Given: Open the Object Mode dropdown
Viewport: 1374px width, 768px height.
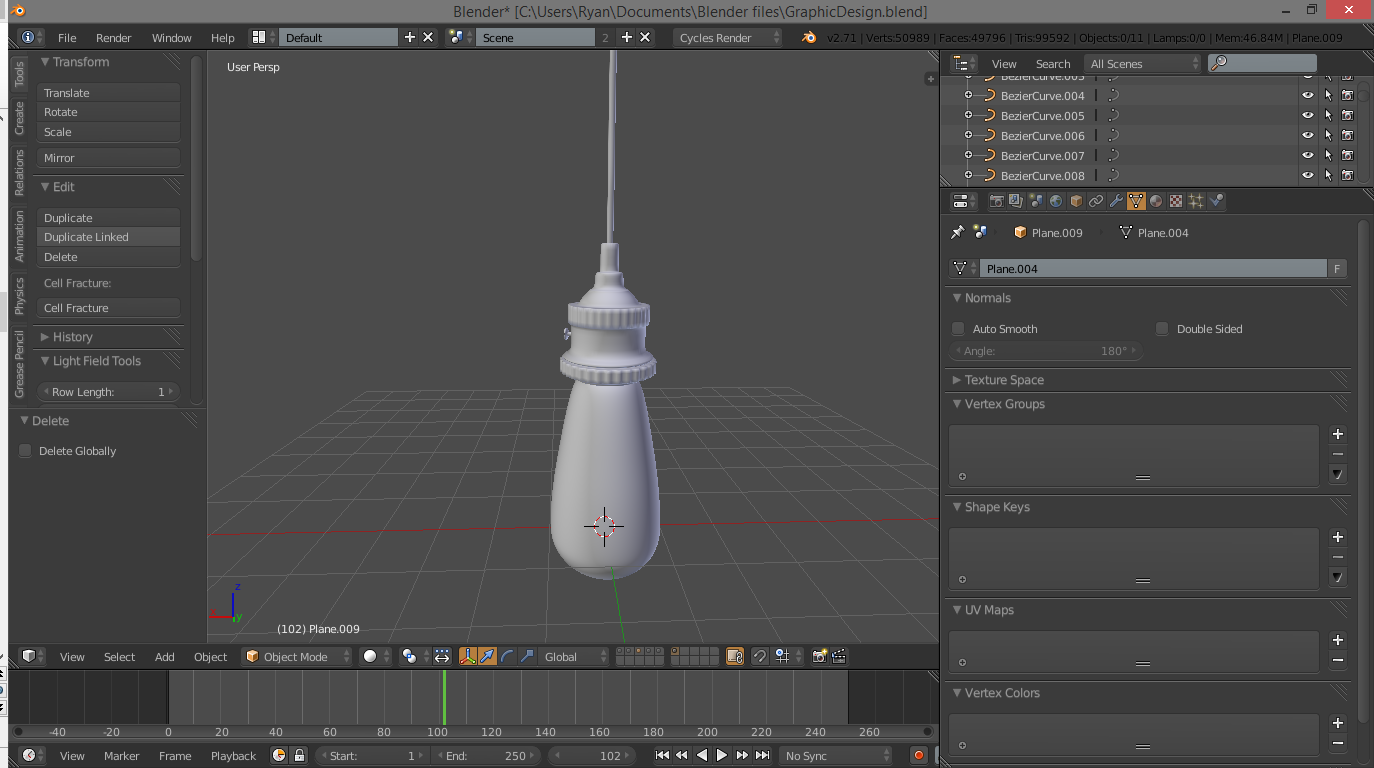Looking at the screenshot, I should click(x=297, y=656).
